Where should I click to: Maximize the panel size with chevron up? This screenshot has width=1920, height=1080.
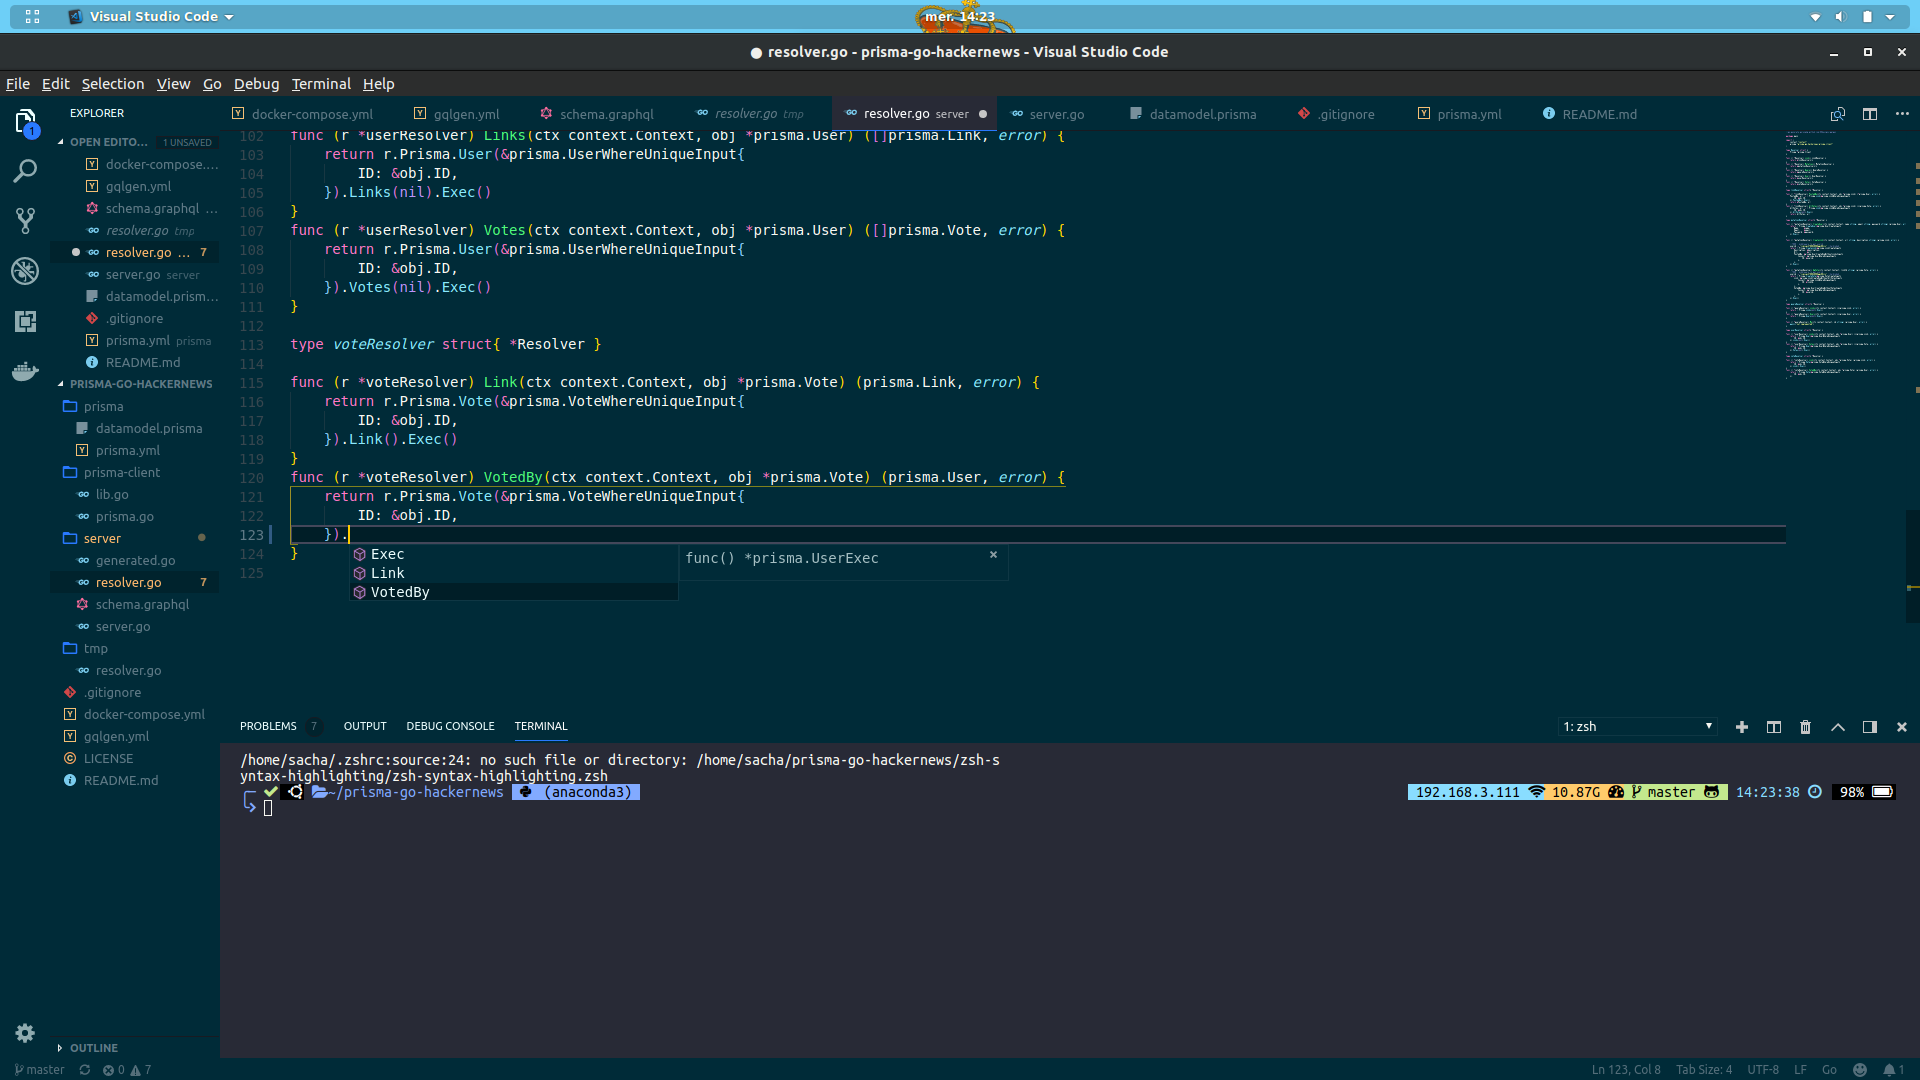pos(1838,727)
